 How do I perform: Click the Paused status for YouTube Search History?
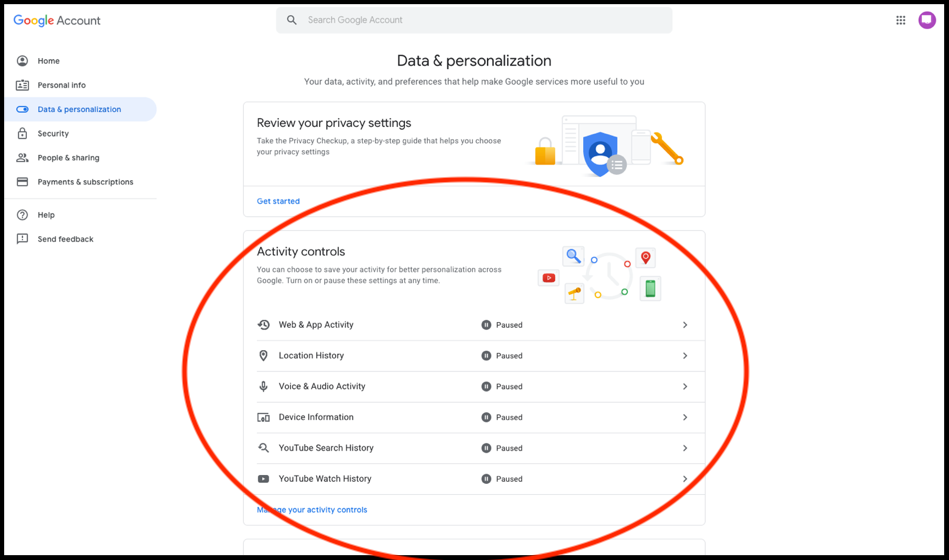point(502,448)
